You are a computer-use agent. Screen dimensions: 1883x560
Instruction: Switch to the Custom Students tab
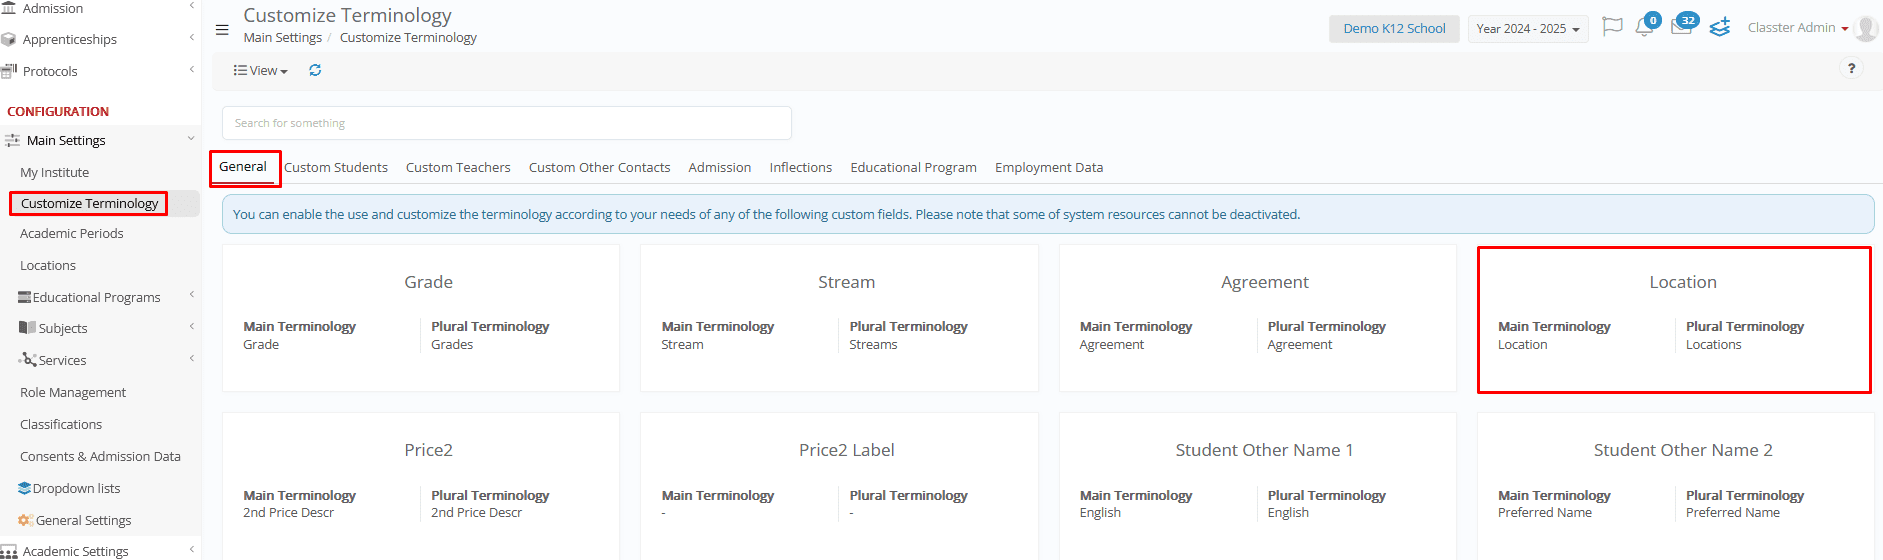coord(336,167)
